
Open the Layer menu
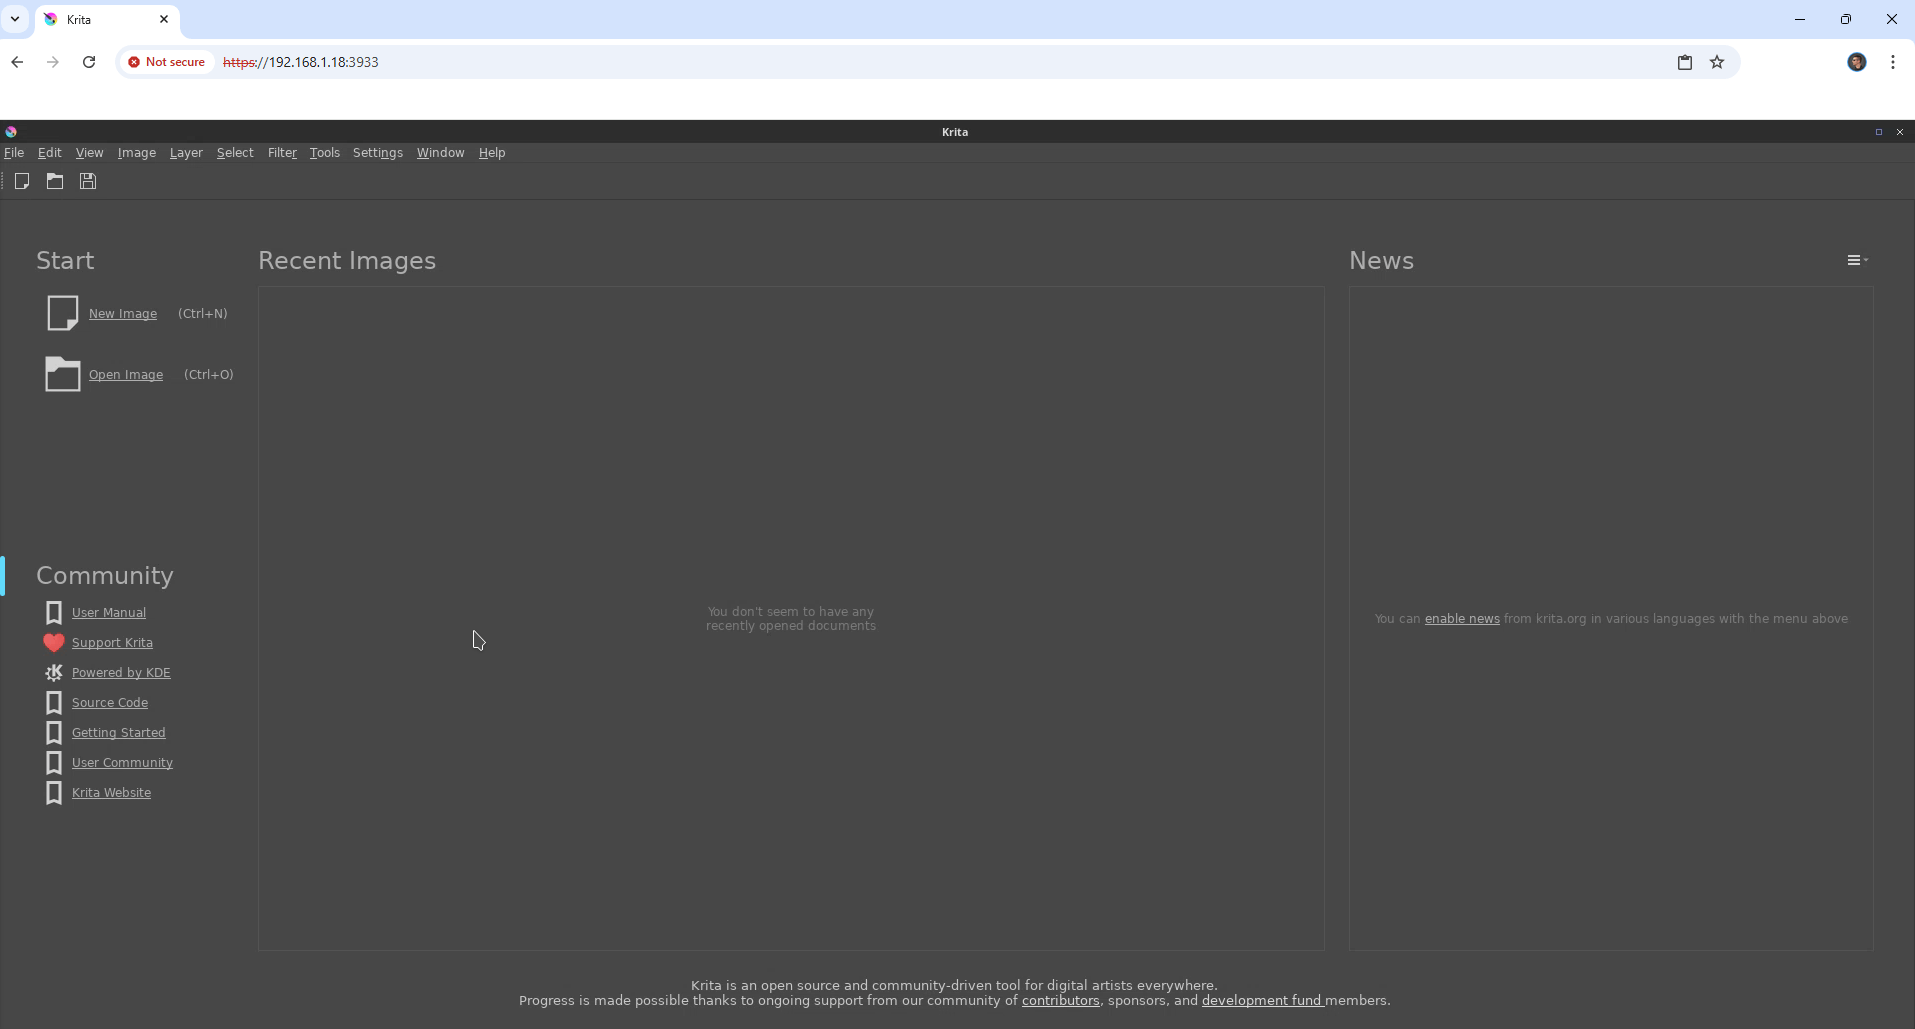186,153
